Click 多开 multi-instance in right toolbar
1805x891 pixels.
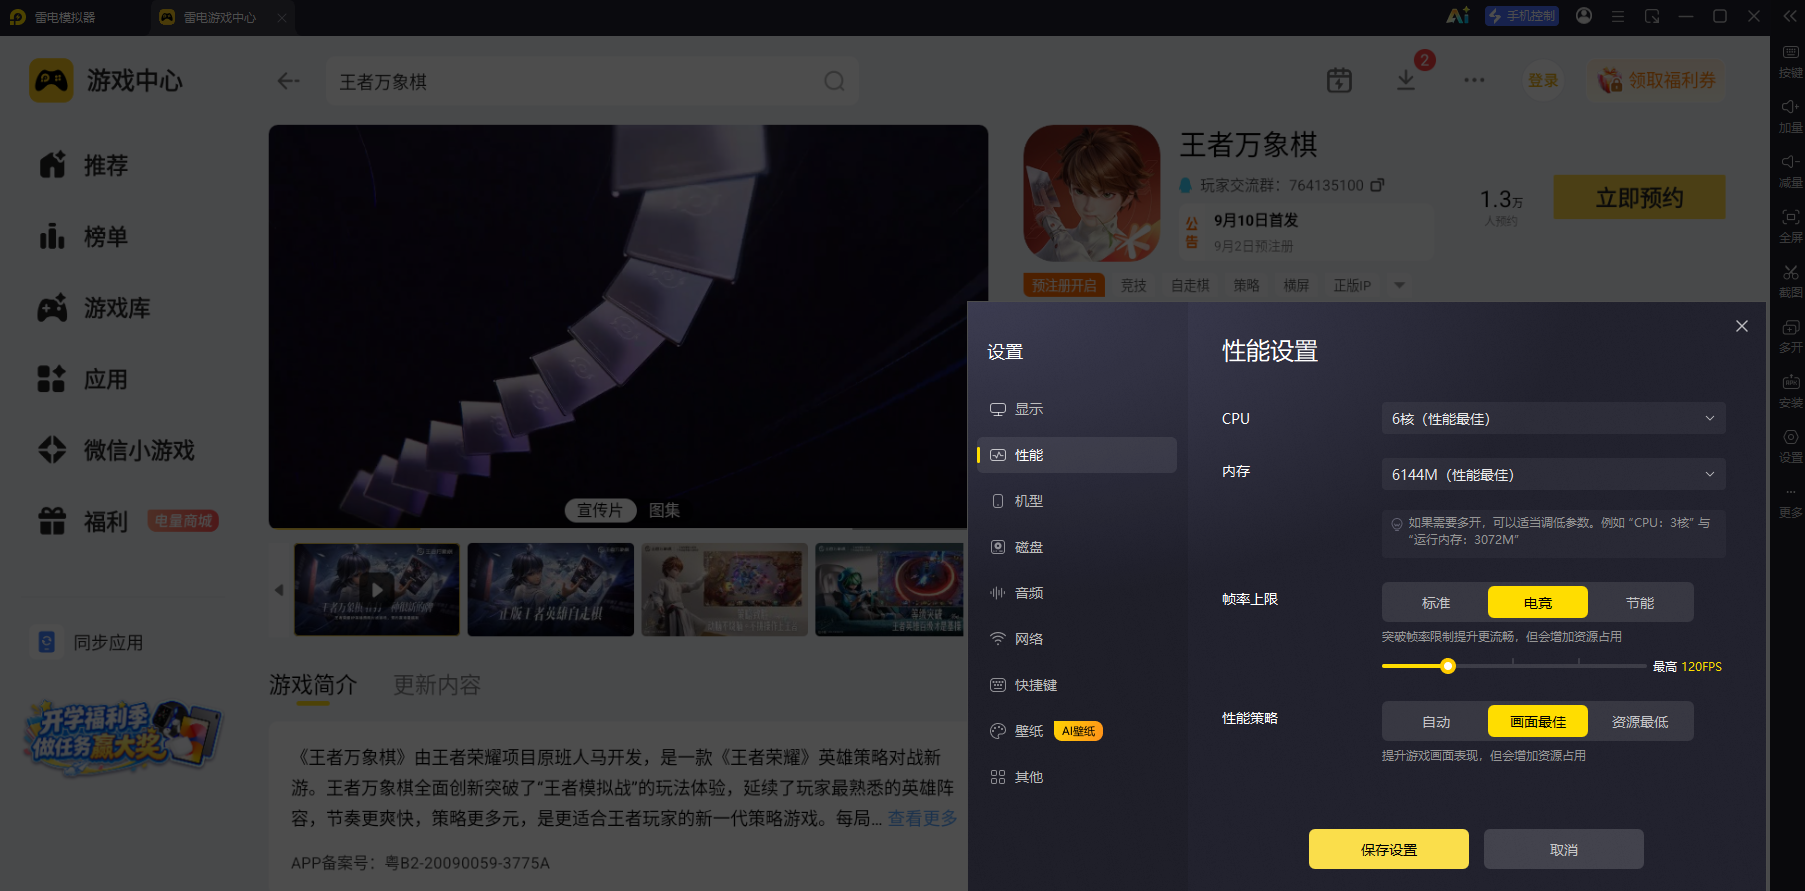(x=1790, y=336)
